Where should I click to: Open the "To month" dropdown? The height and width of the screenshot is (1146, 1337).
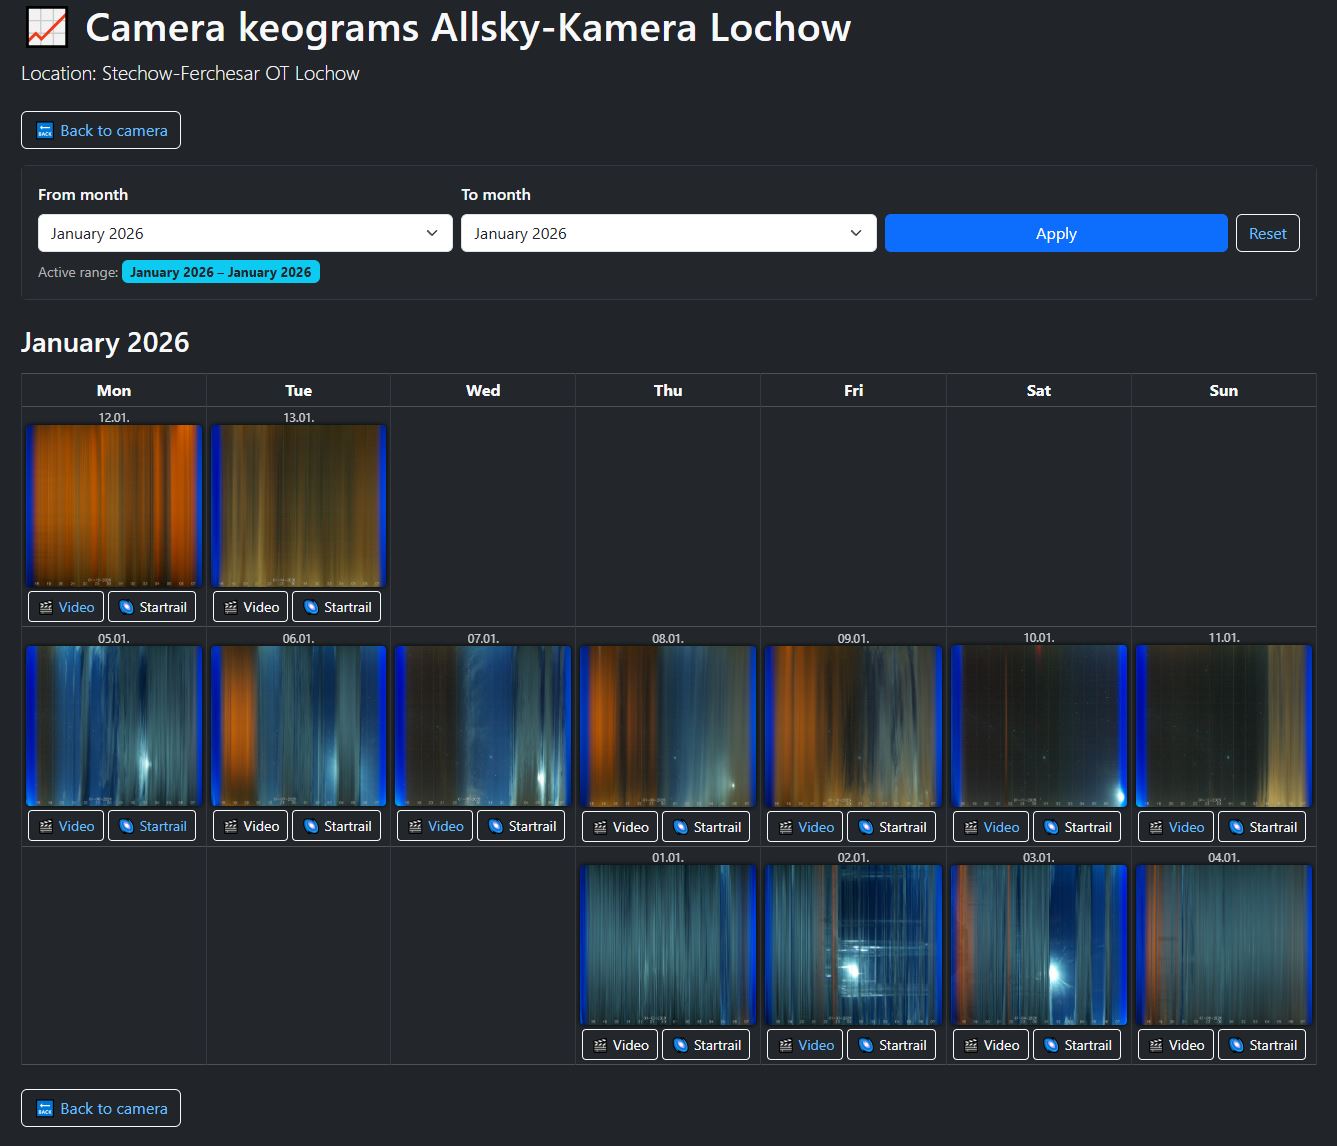click(667, 233)
